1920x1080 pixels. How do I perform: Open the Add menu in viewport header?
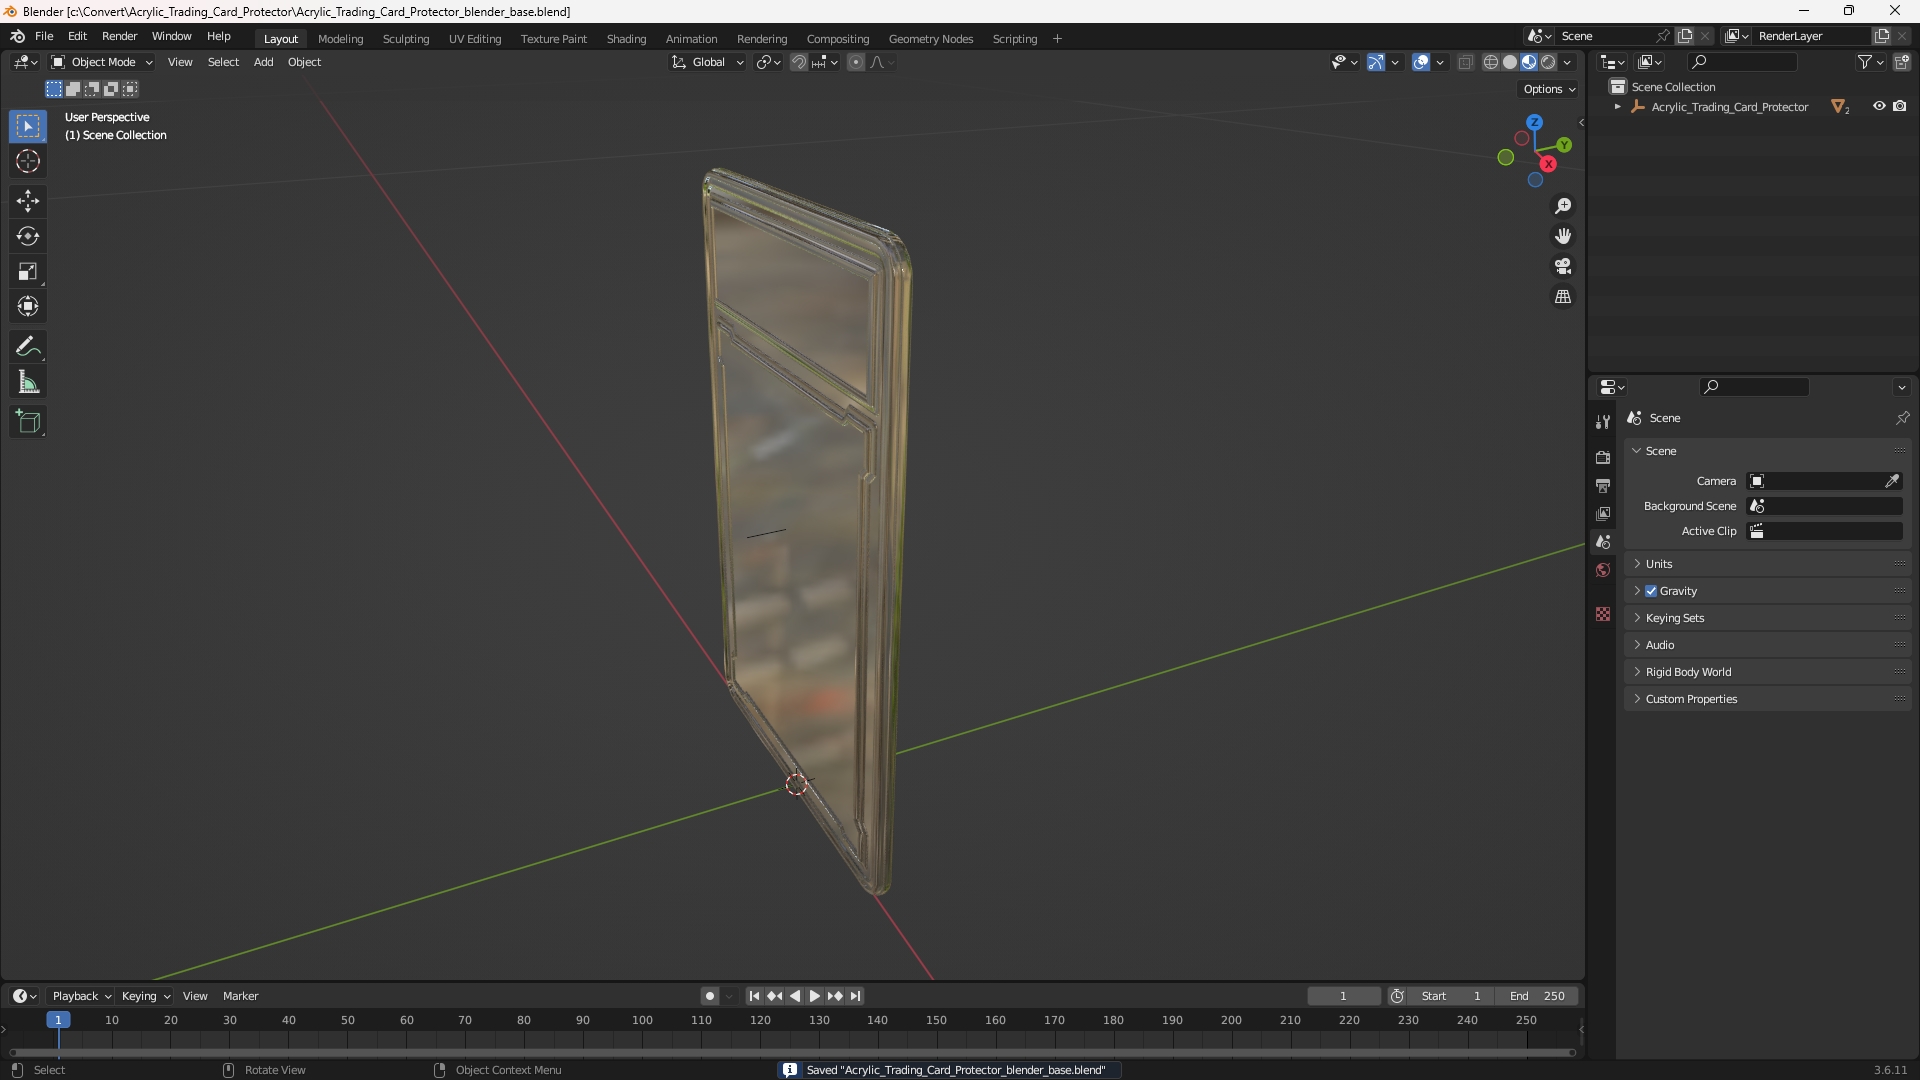pyautogui.click(x=263, y=62)
